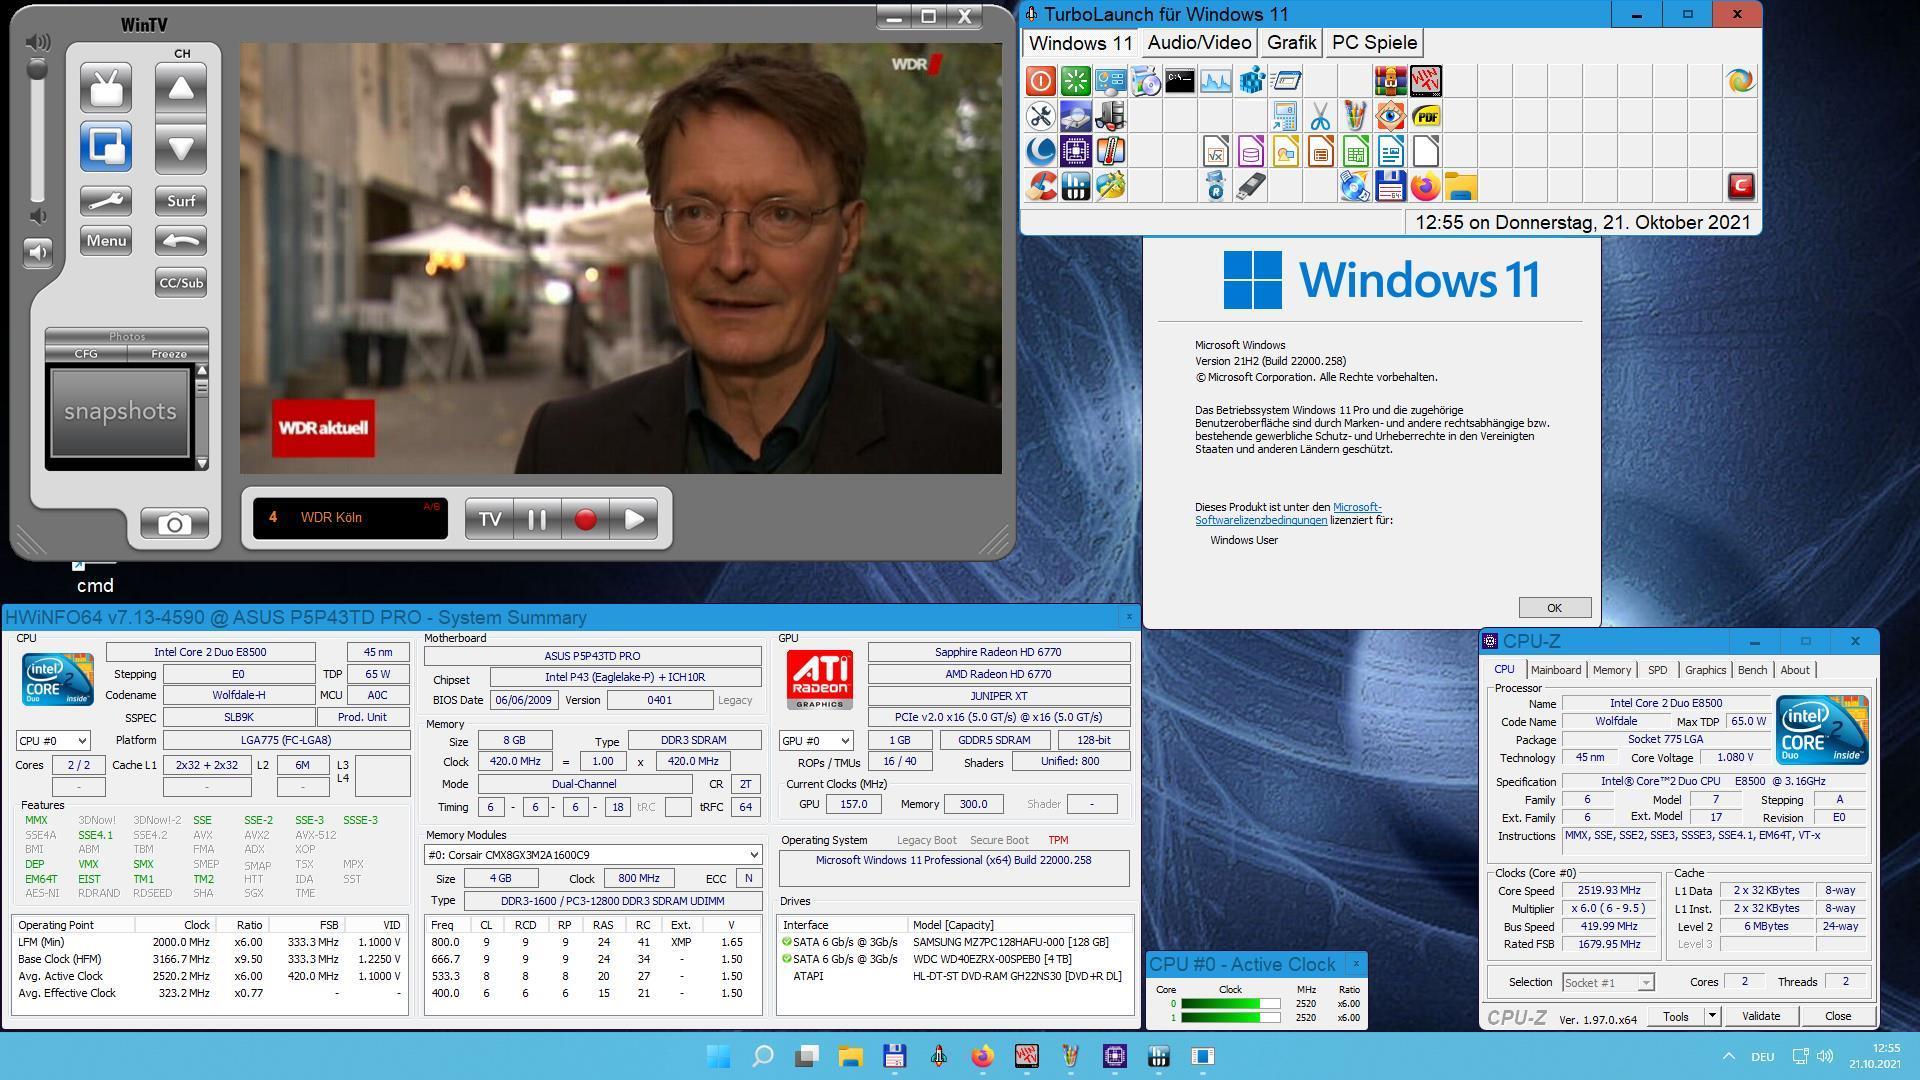Toggle the blue video window mode button
This screenshot has width=1920, height=1080.
(105, 146)
